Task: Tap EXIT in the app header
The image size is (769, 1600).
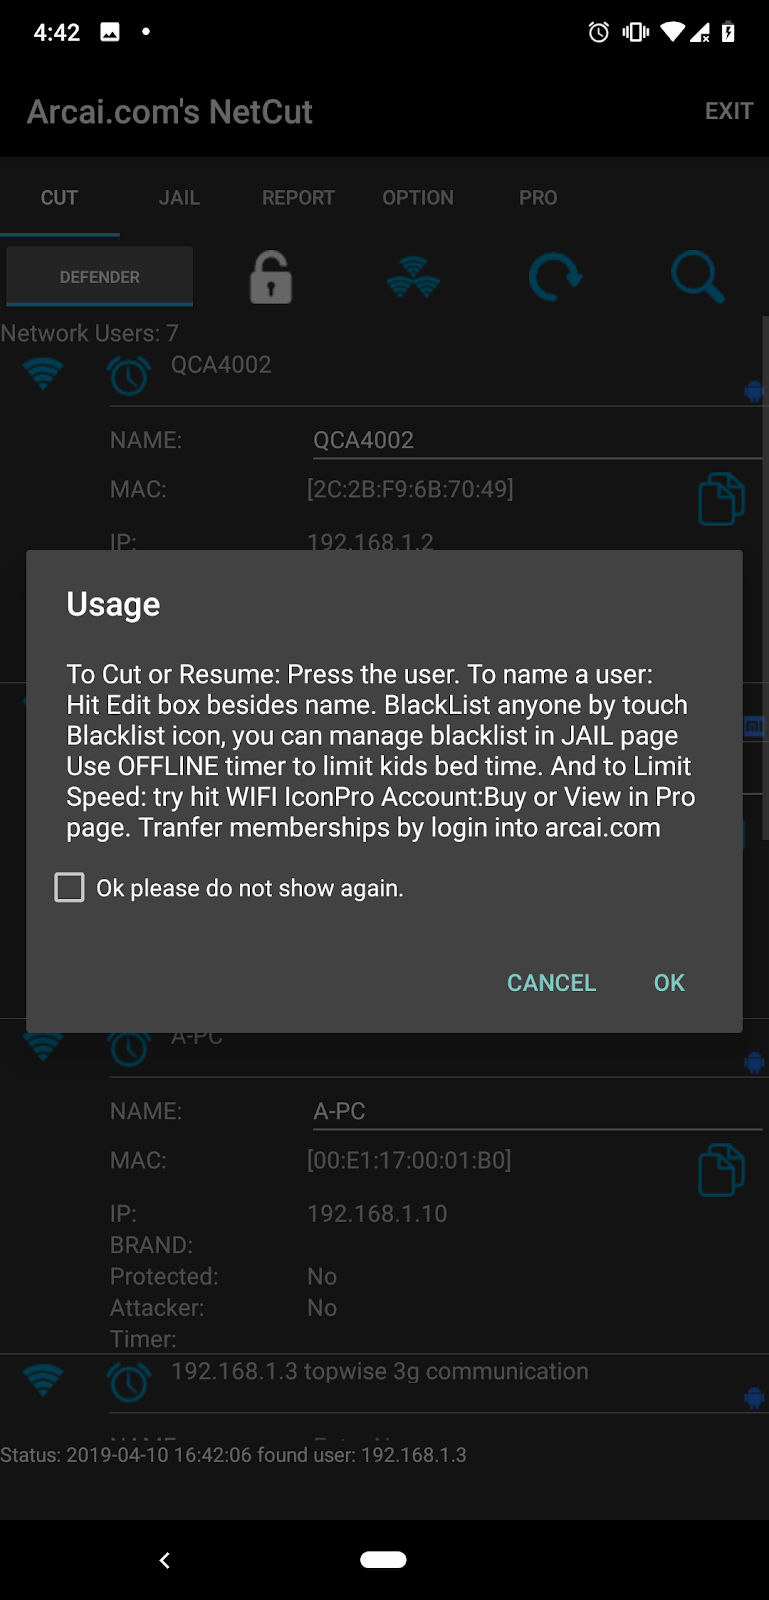Action: pos(729,111)
